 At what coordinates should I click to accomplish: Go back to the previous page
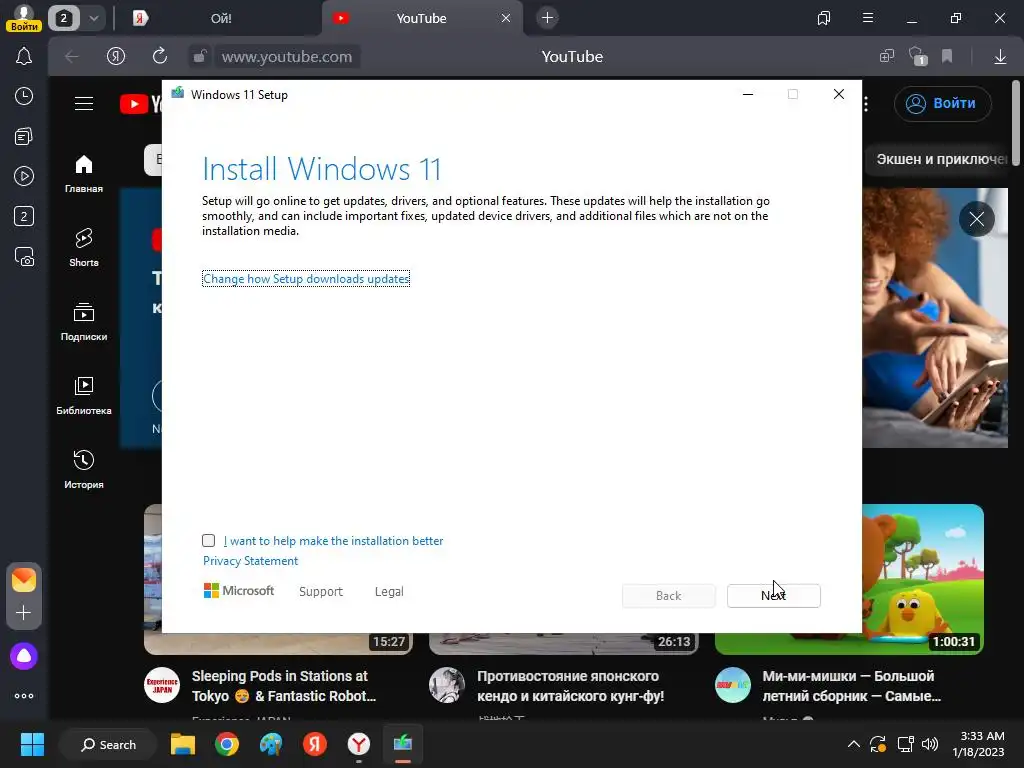coord(72,57)
